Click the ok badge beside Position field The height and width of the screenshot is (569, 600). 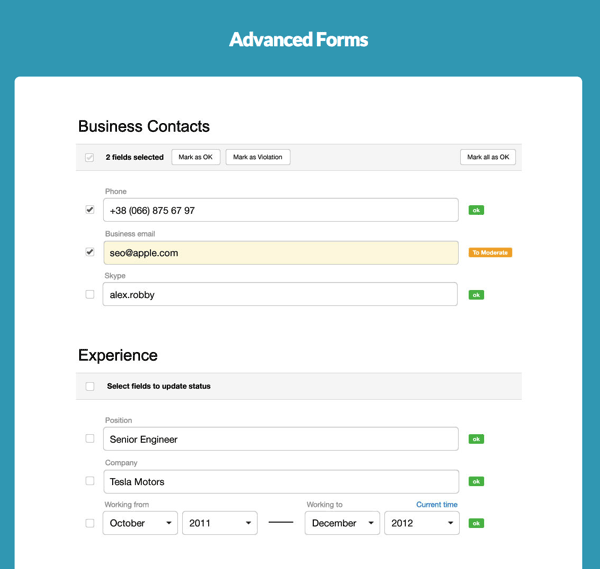476,439
